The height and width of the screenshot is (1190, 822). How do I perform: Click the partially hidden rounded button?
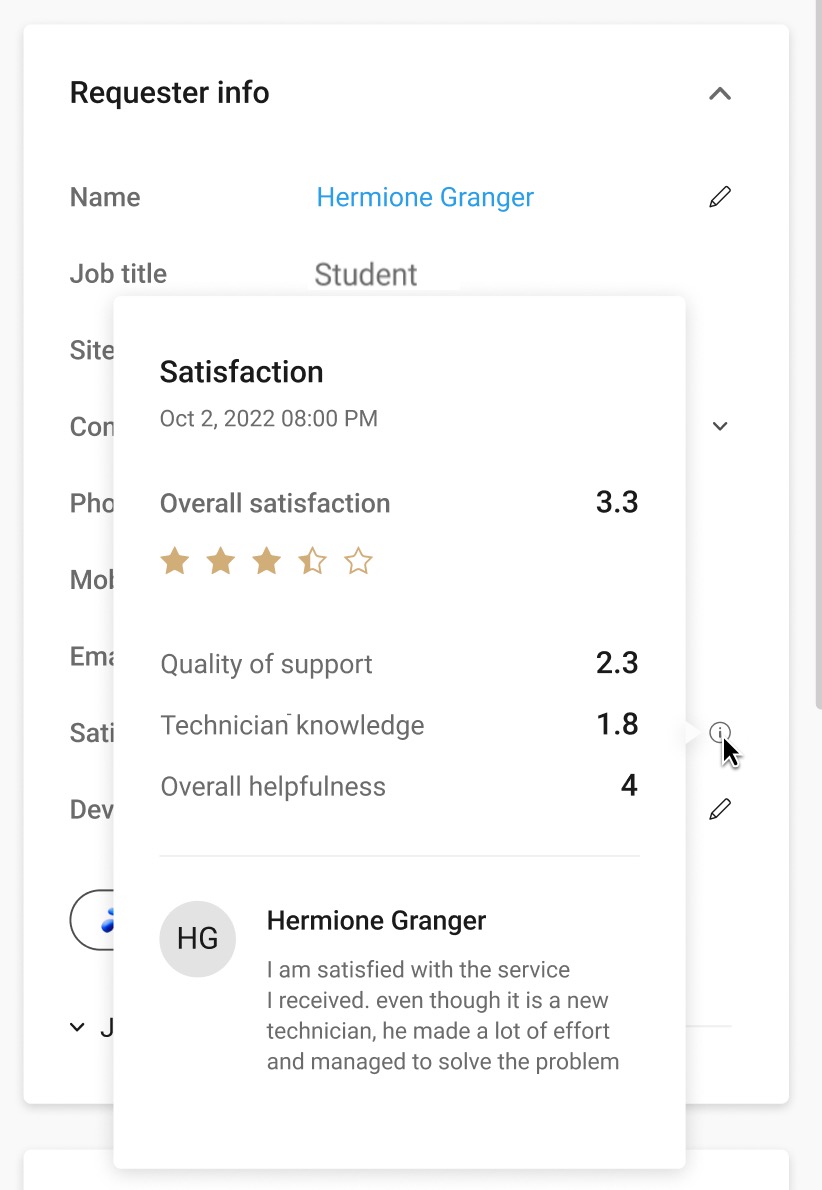point(92,920)
